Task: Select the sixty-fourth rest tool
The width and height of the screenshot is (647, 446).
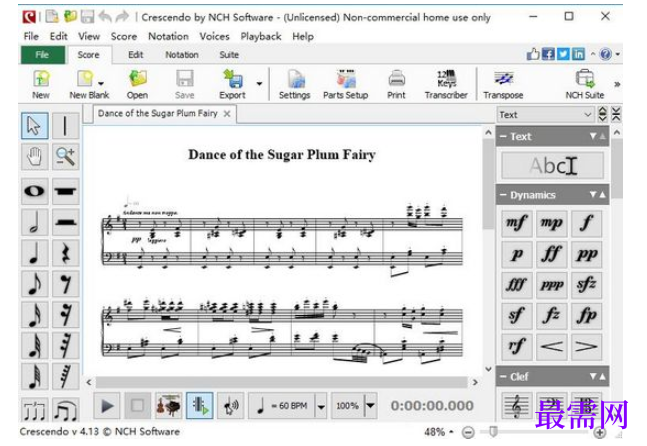Action: tap(65, 377)
